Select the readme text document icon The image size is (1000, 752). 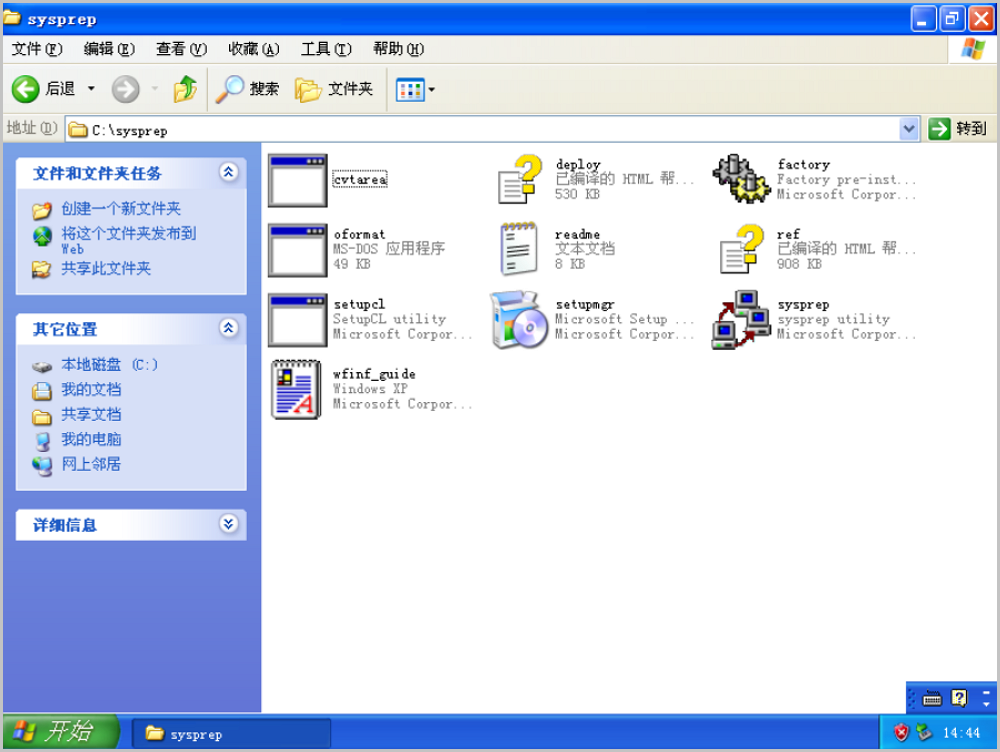coord(519,250)
